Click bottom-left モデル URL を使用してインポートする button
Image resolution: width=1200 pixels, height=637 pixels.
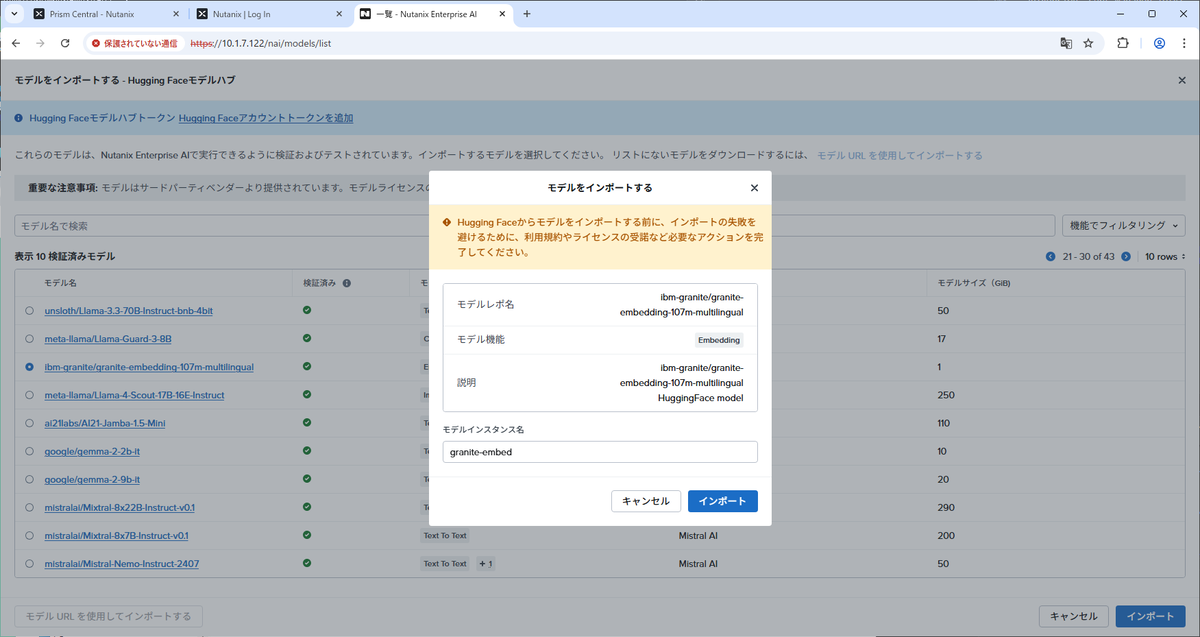[x=109, y=616]
